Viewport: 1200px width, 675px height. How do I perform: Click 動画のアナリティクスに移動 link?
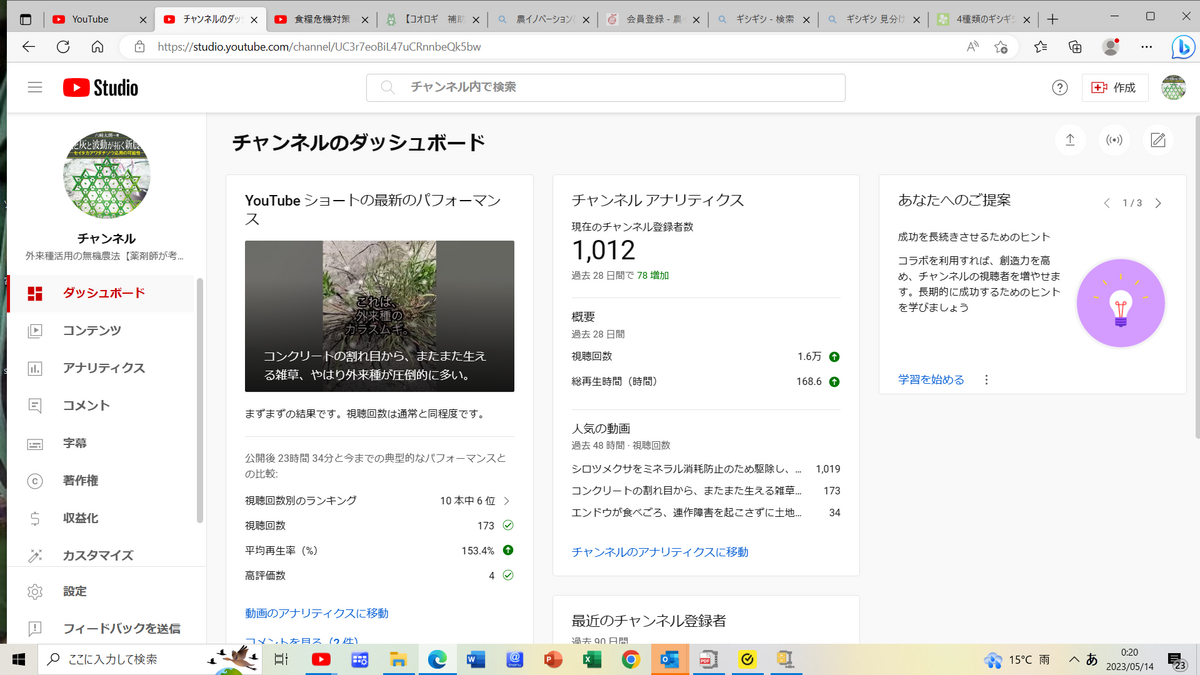316,613
